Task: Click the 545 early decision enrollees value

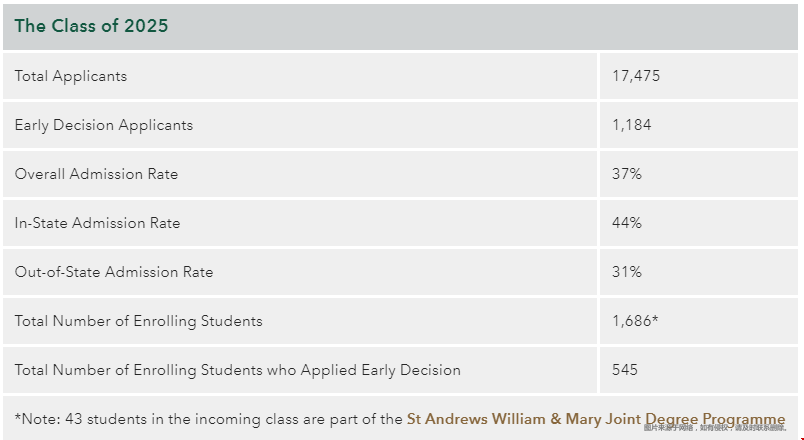Action: pos(625,370)
